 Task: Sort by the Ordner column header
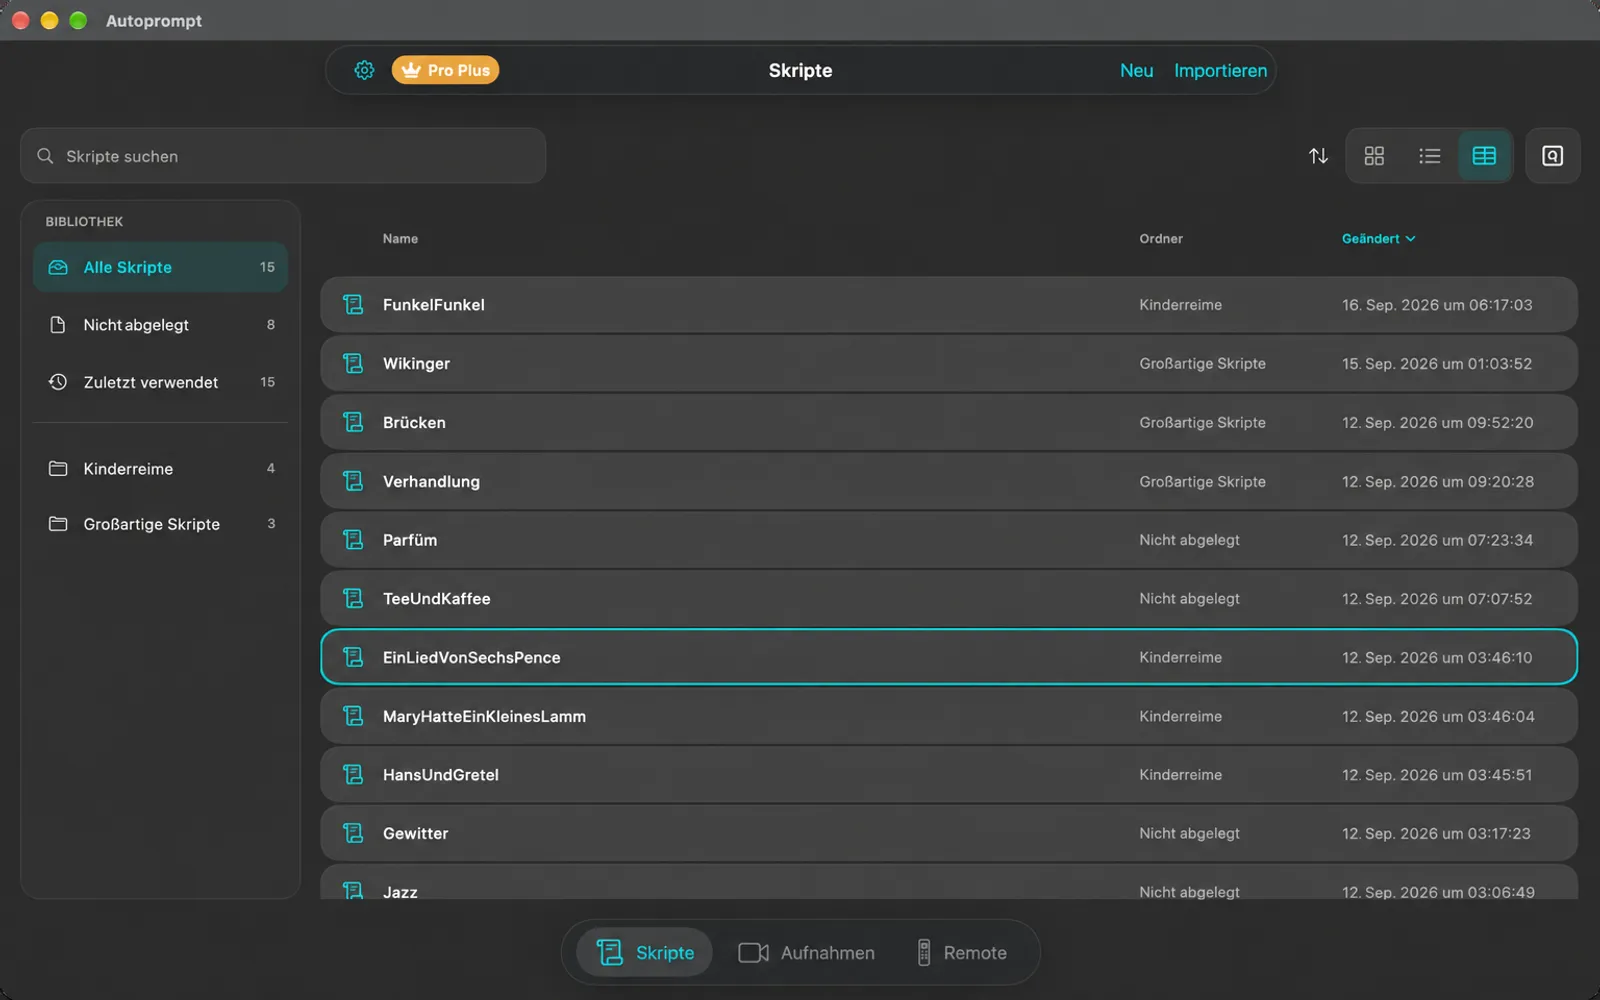click(x=1160, y=239)
